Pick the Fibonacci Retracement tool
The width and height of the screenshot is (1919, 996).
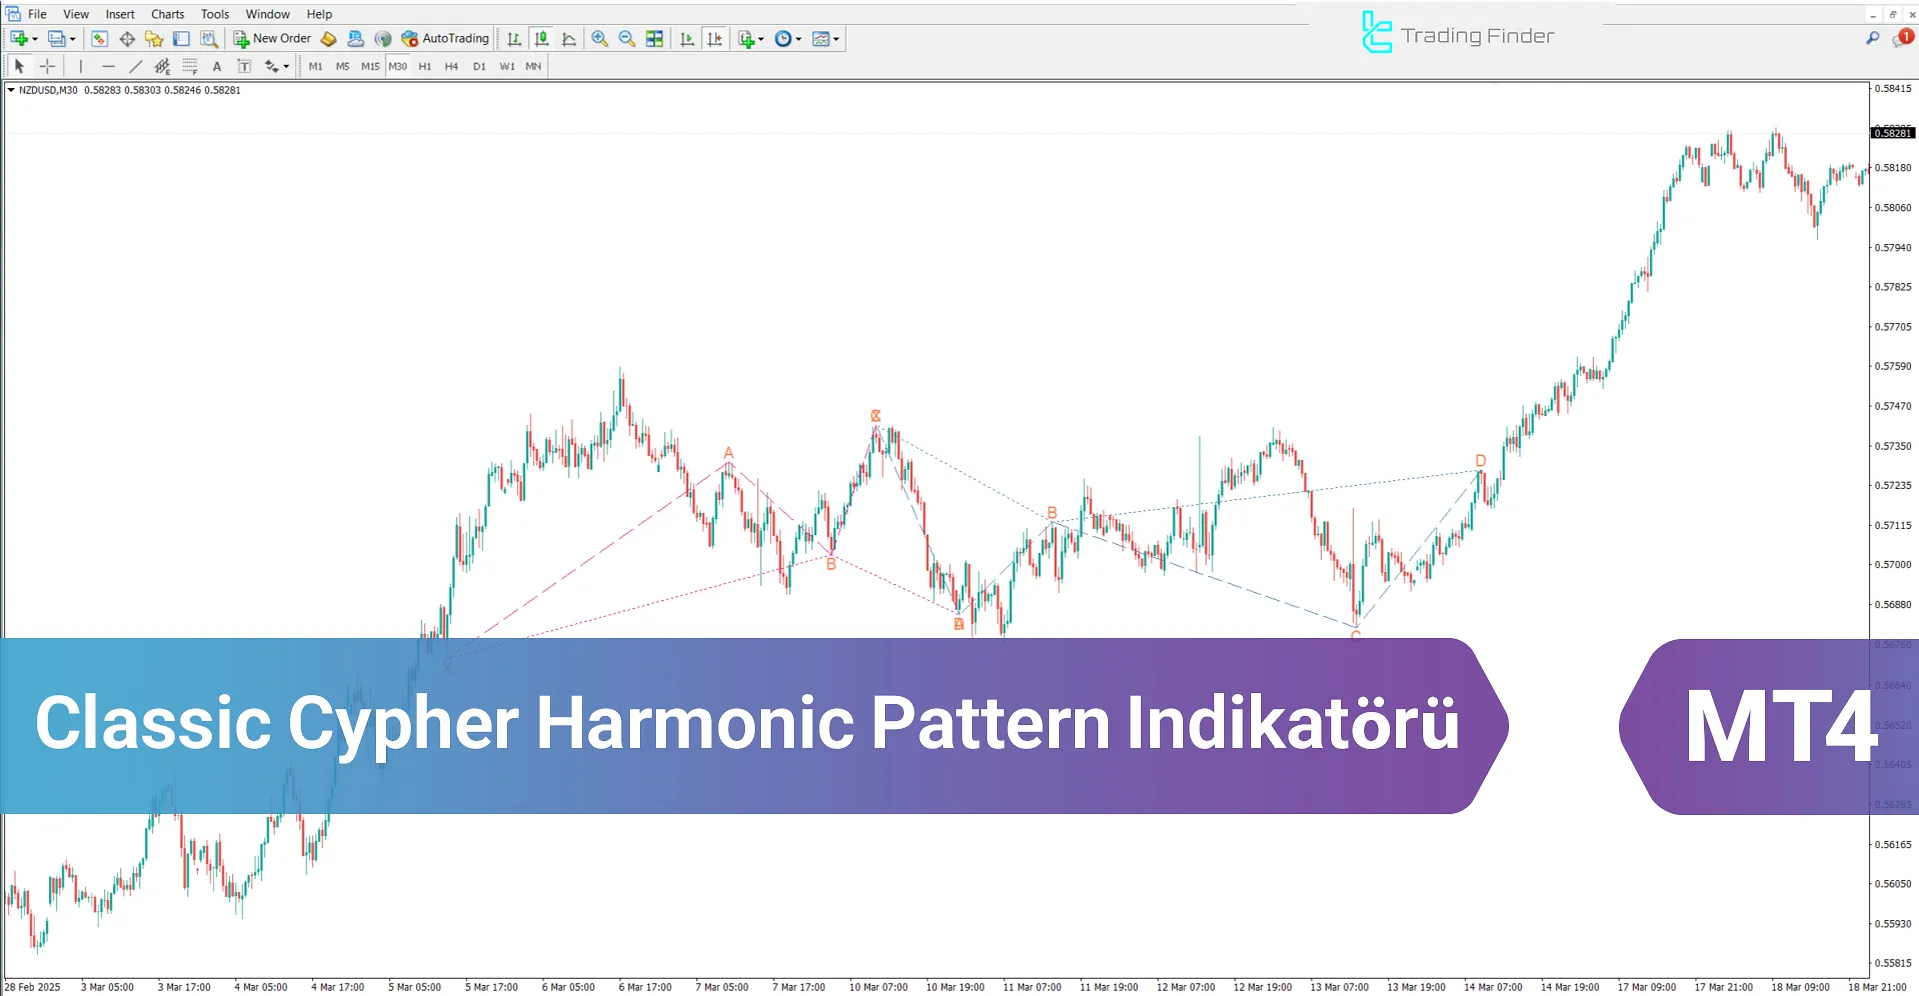[189, 66]
